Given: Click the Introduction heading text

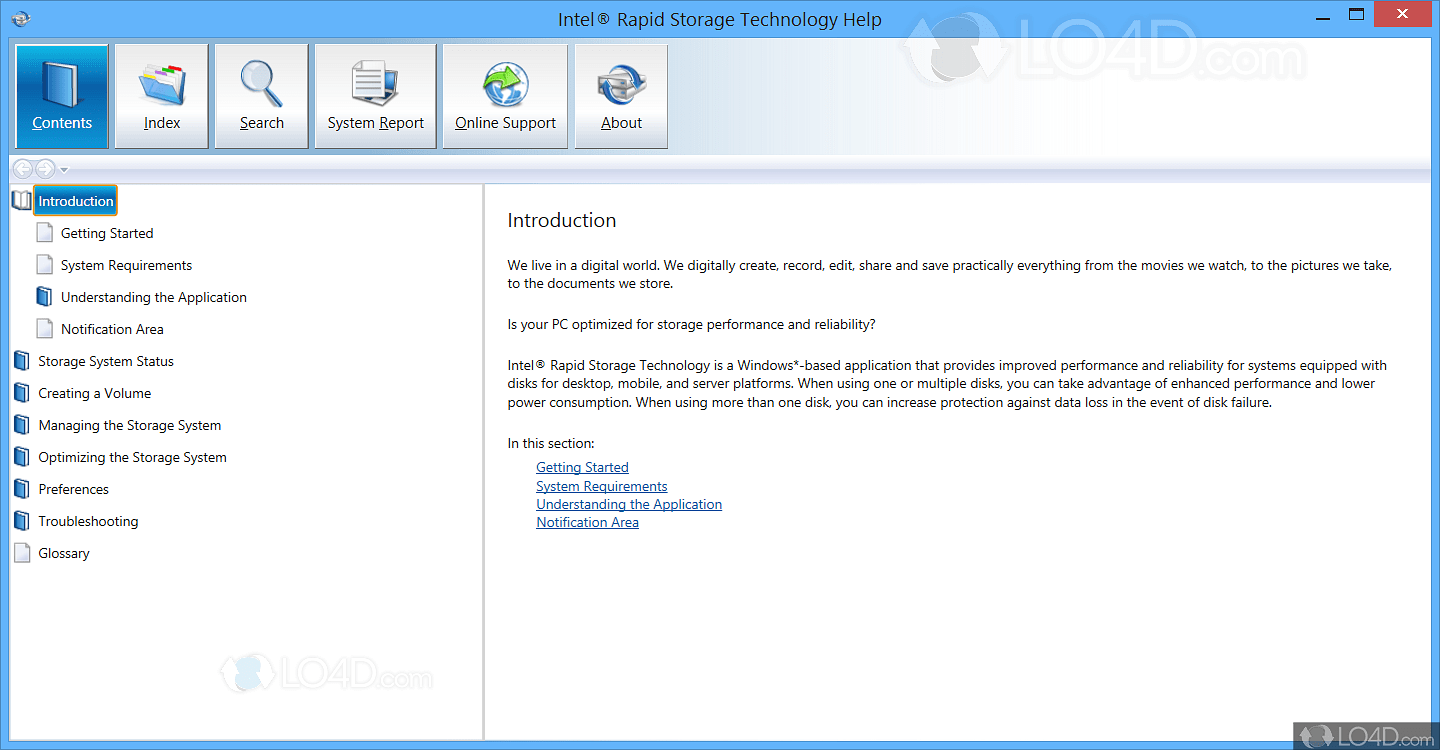Looking at the screenshot, I should point(562,220).
